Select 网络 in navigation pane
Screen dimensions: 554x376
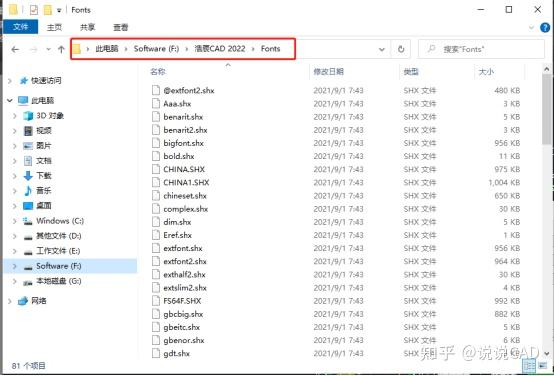pyautogui.click(x=39, y=301)
